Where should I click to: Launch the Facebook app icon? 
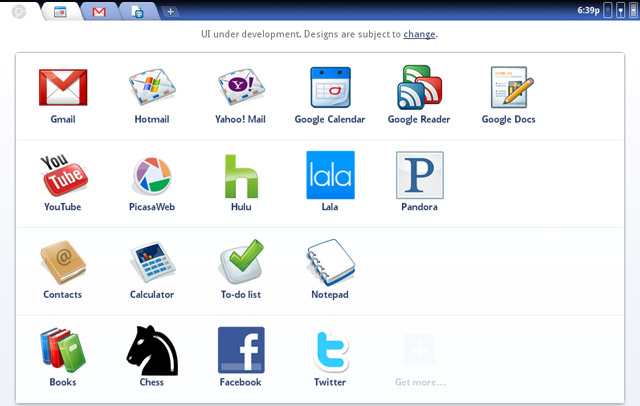tap(241, 350)
